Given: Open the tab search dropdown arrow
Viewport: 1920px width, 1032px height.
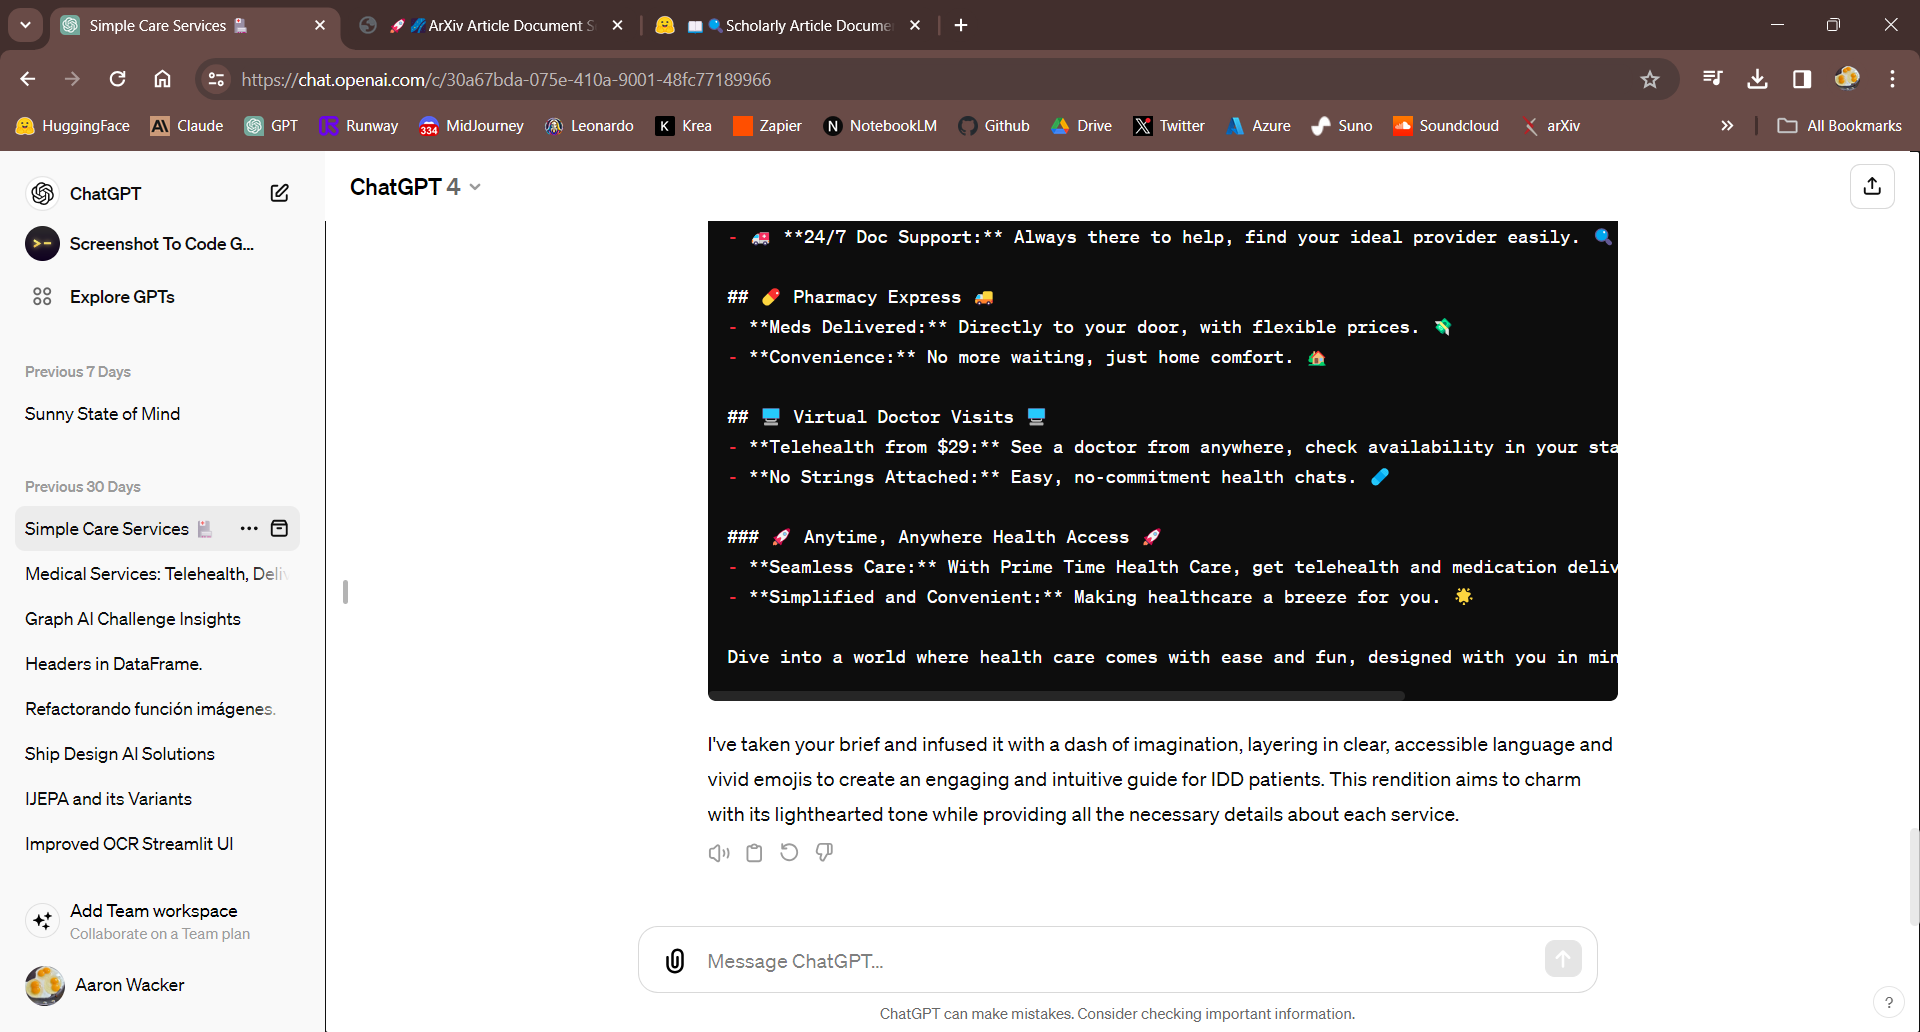Looking at the screenshot, I should (25, 25).
